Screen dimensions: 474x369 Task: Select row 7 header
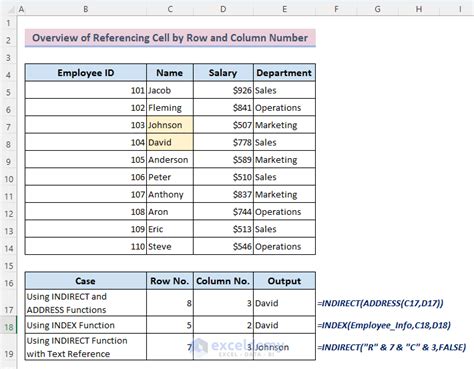(8, 127)
